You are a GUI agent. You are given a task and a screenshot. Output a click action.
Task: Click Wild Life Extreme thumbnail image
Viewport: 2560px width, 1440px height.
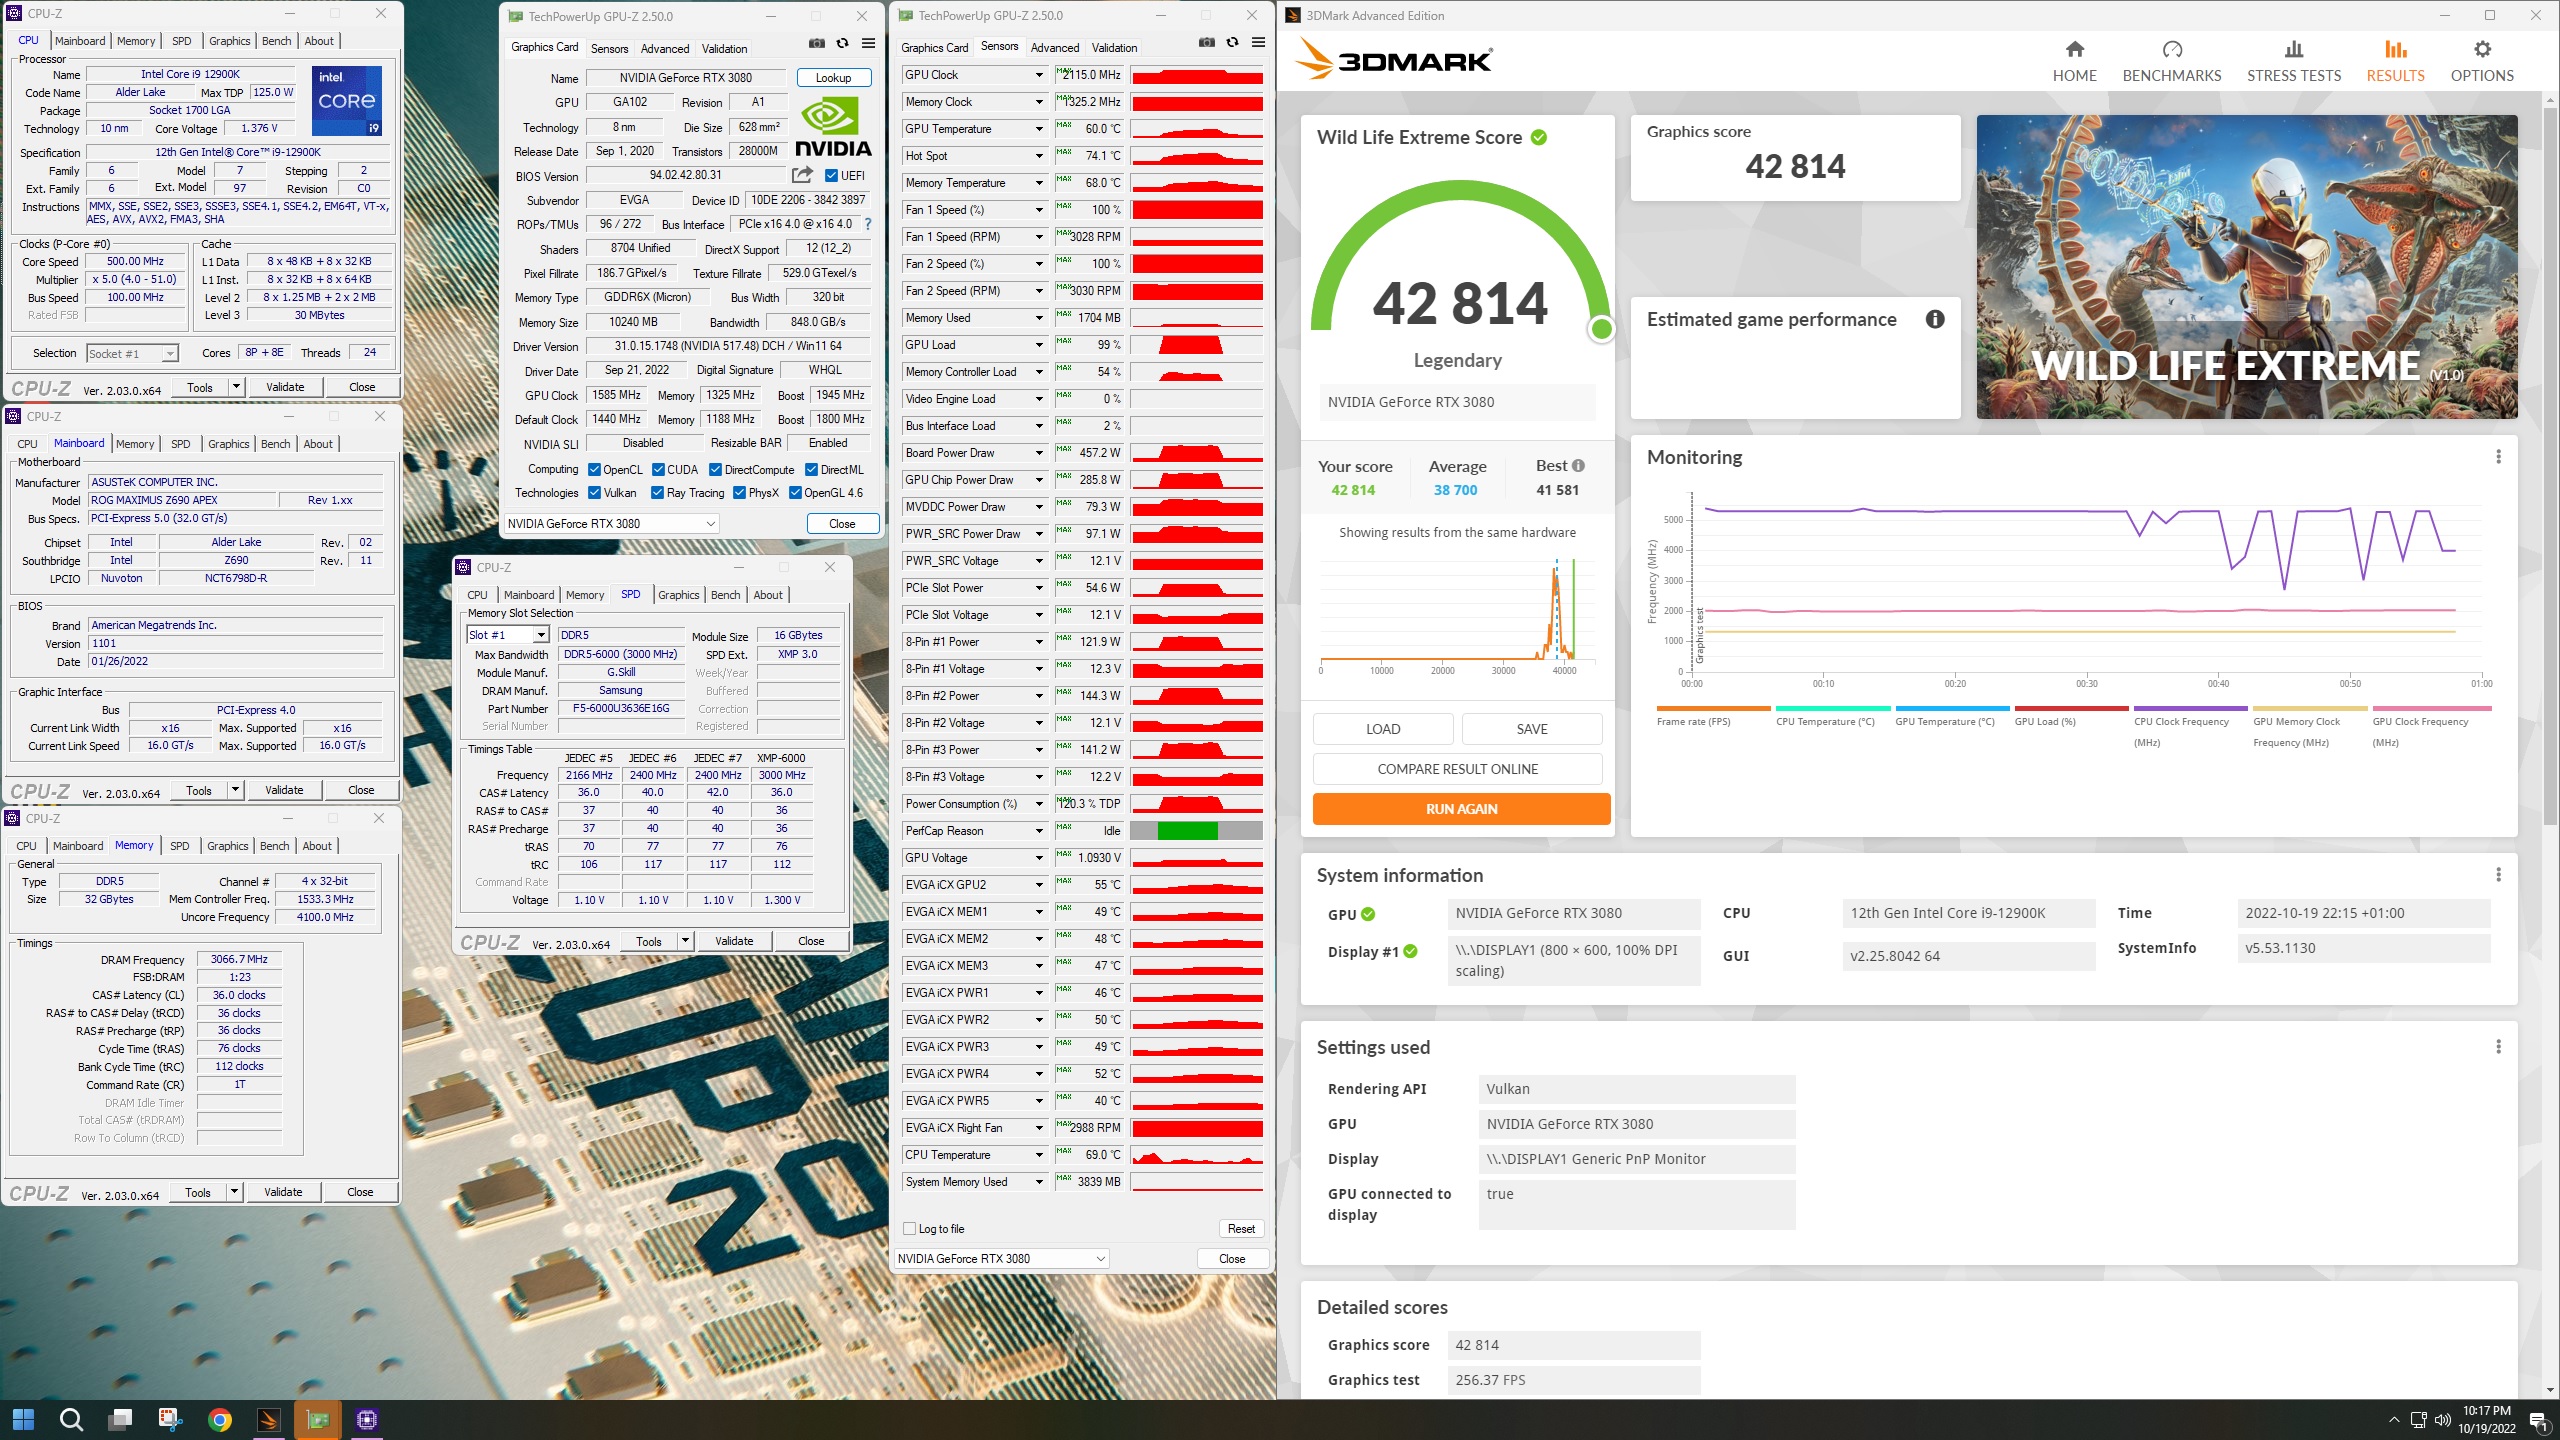coord(2246,266)
